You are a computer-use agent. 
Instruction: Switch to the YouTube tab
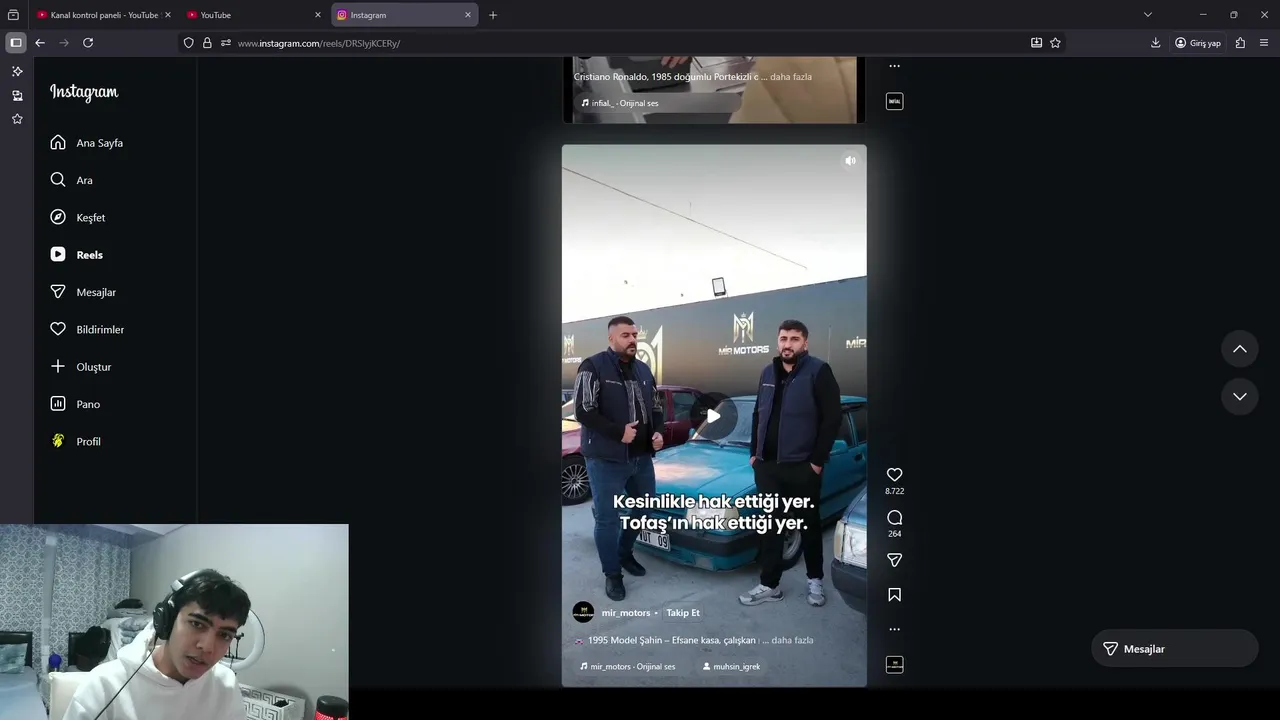pyautogui.click(x=254, y=15)
